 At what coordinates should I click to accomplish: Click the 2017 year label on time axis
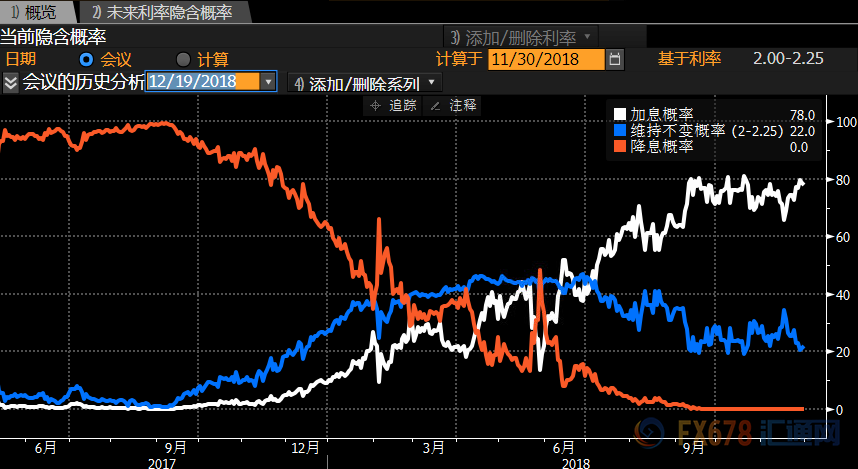[162, 463]
